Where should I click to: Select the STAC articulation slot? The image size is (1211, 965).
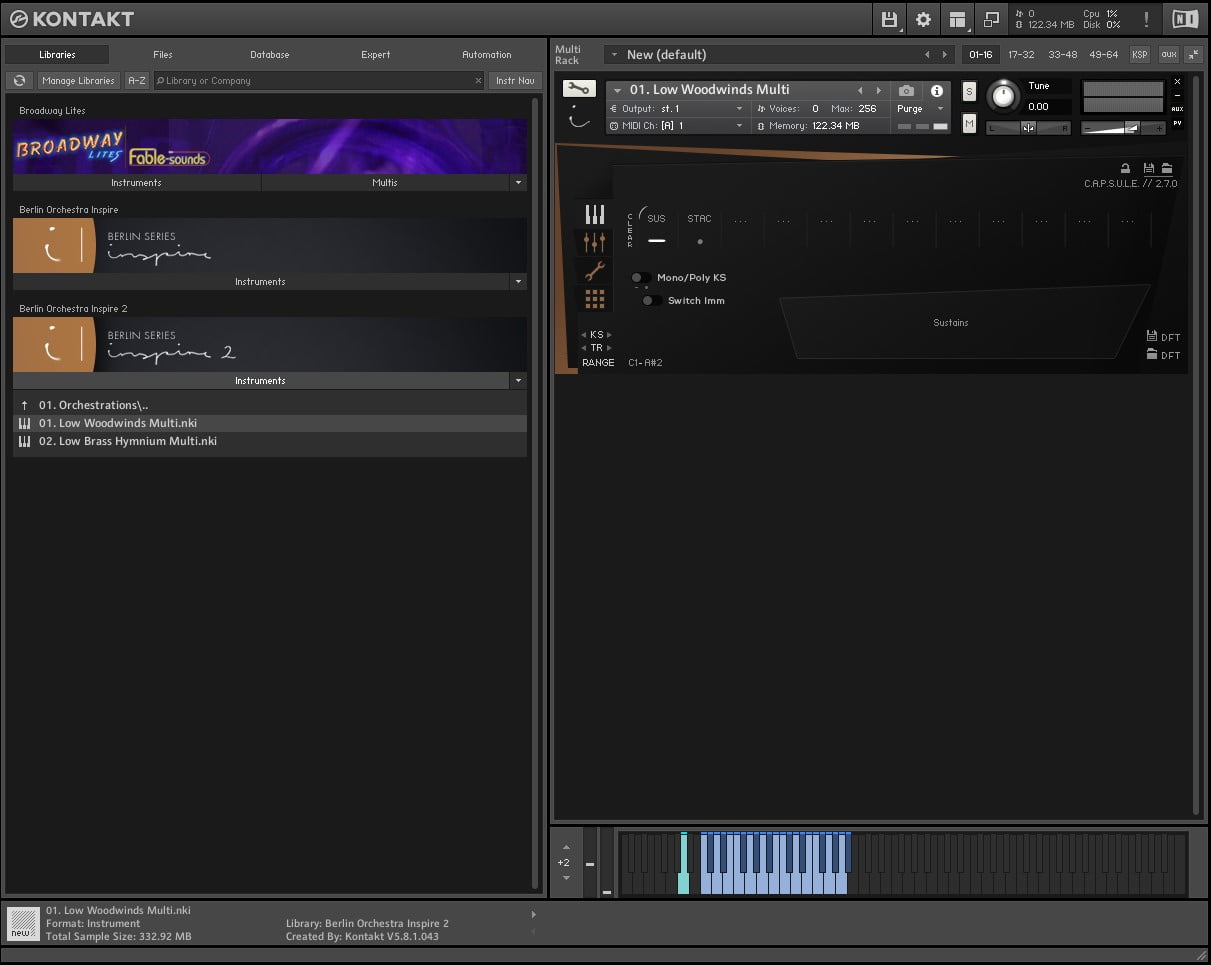point(699,230)
